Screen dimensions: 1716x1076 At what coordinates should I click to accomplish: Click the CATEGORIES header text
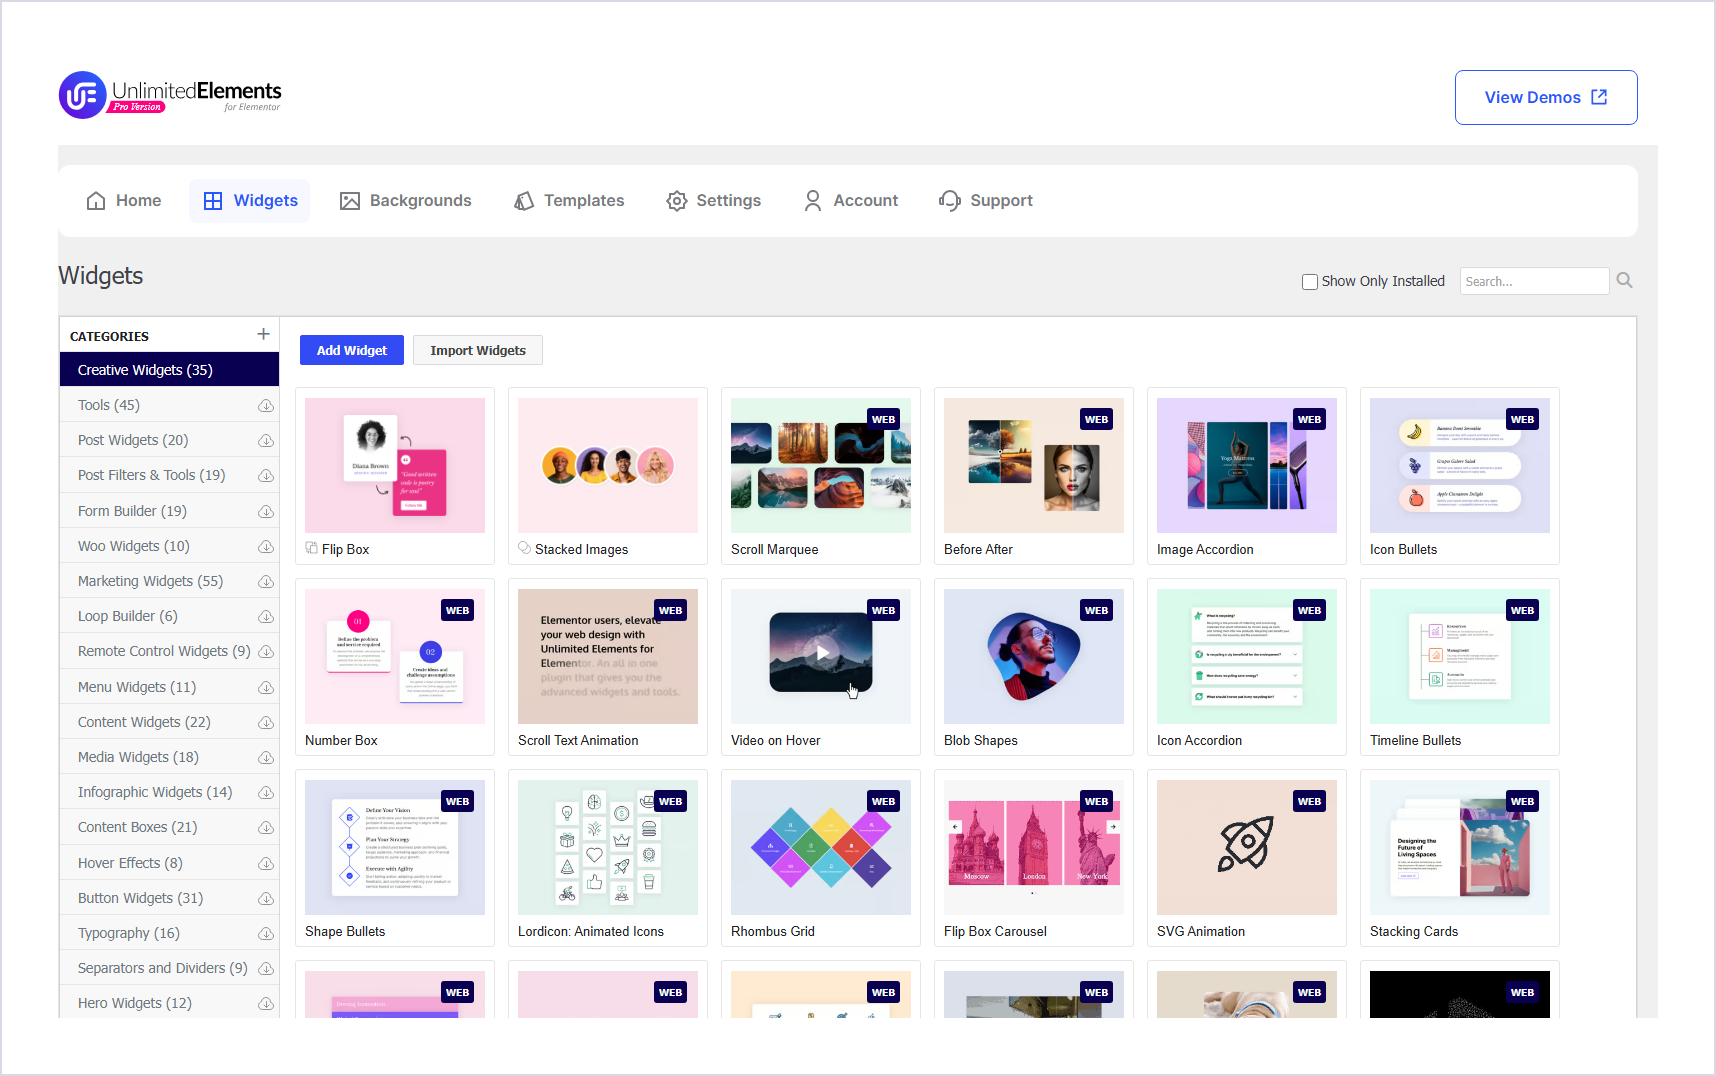point(109,336)
